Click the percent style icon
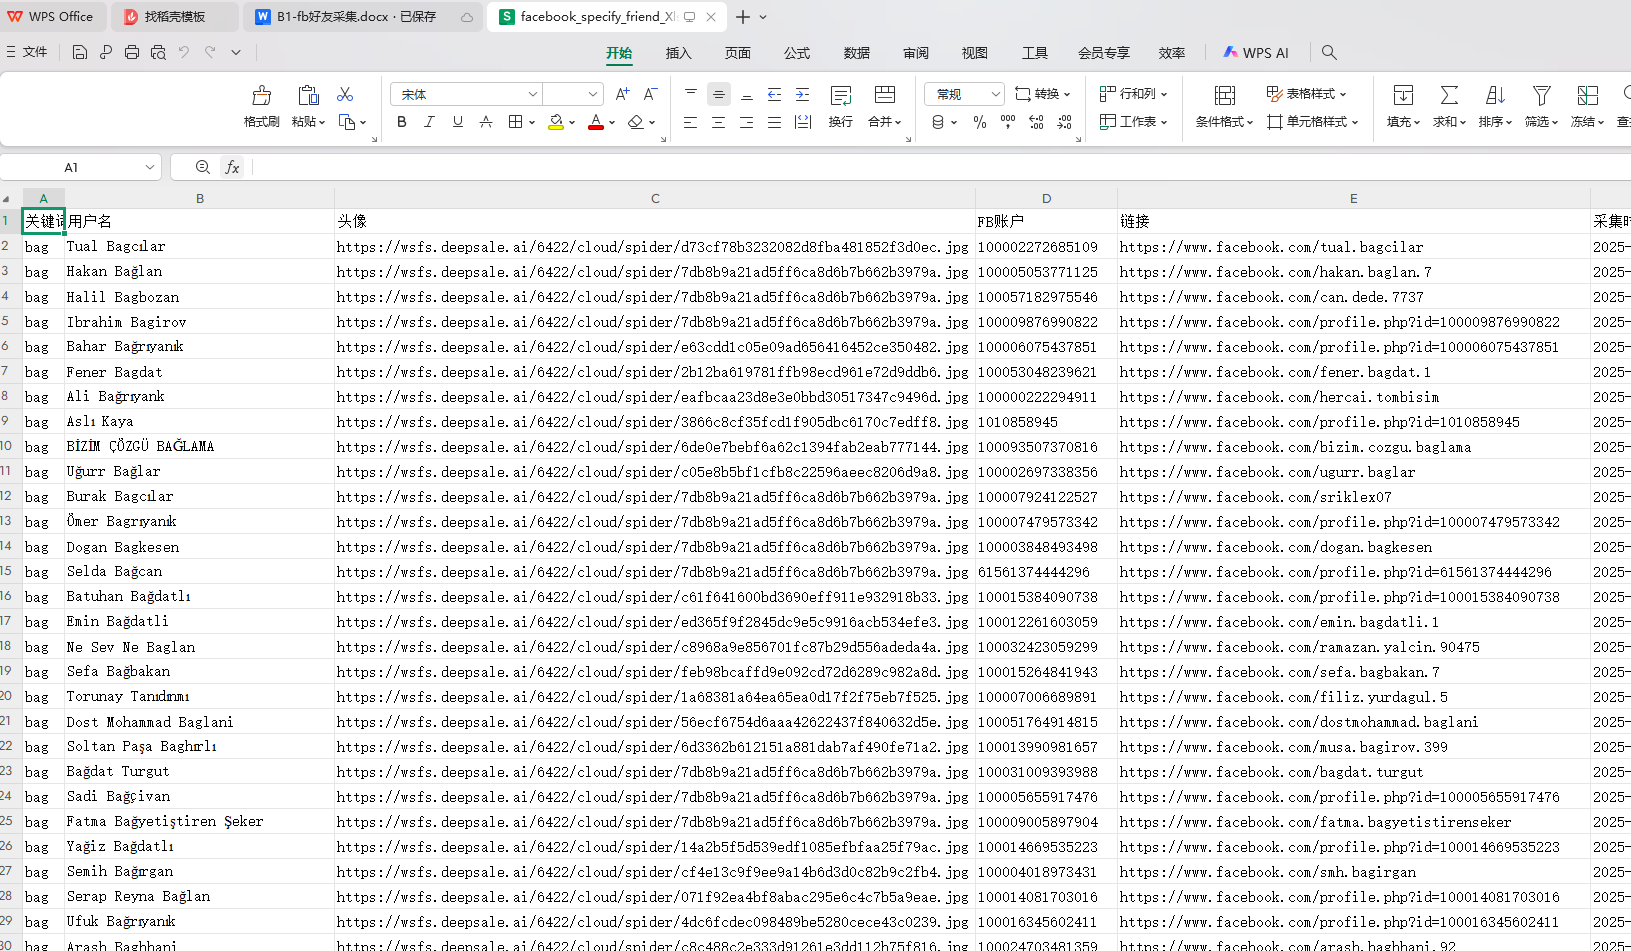 [x=980, y=122]
